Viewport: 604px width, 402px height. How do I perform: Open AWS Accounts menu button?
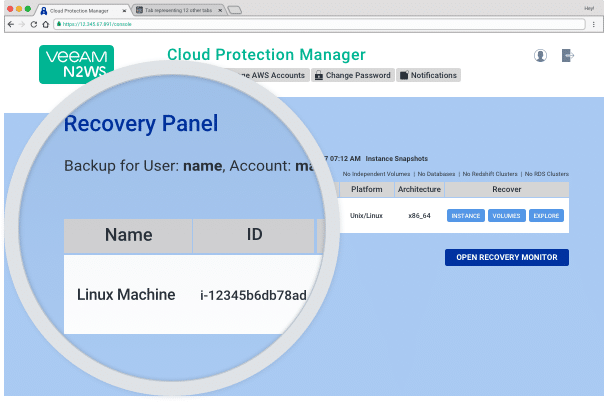tap(272, 75)
